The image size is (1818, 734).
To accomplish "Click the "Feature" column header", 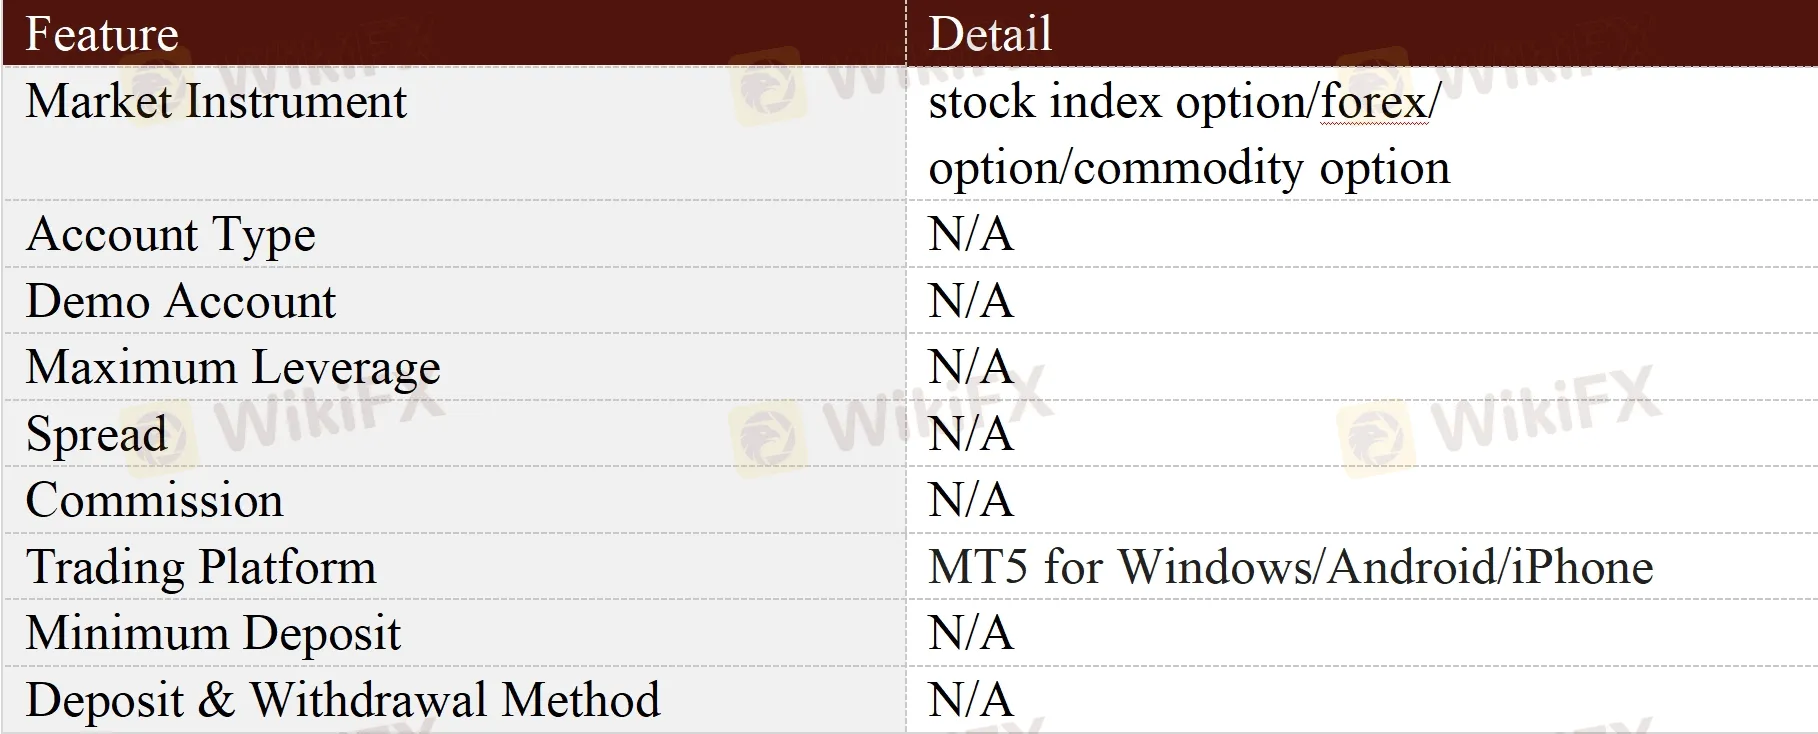I will tap(102, 34).
